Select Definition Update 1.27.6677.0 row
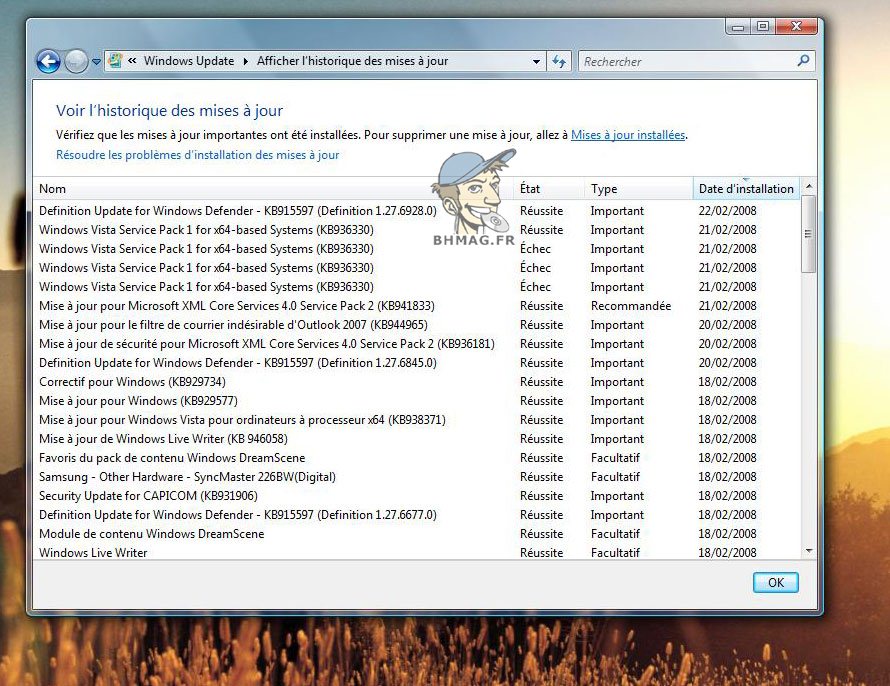Viewport: 890px width, 686px height. click(417, 515)
